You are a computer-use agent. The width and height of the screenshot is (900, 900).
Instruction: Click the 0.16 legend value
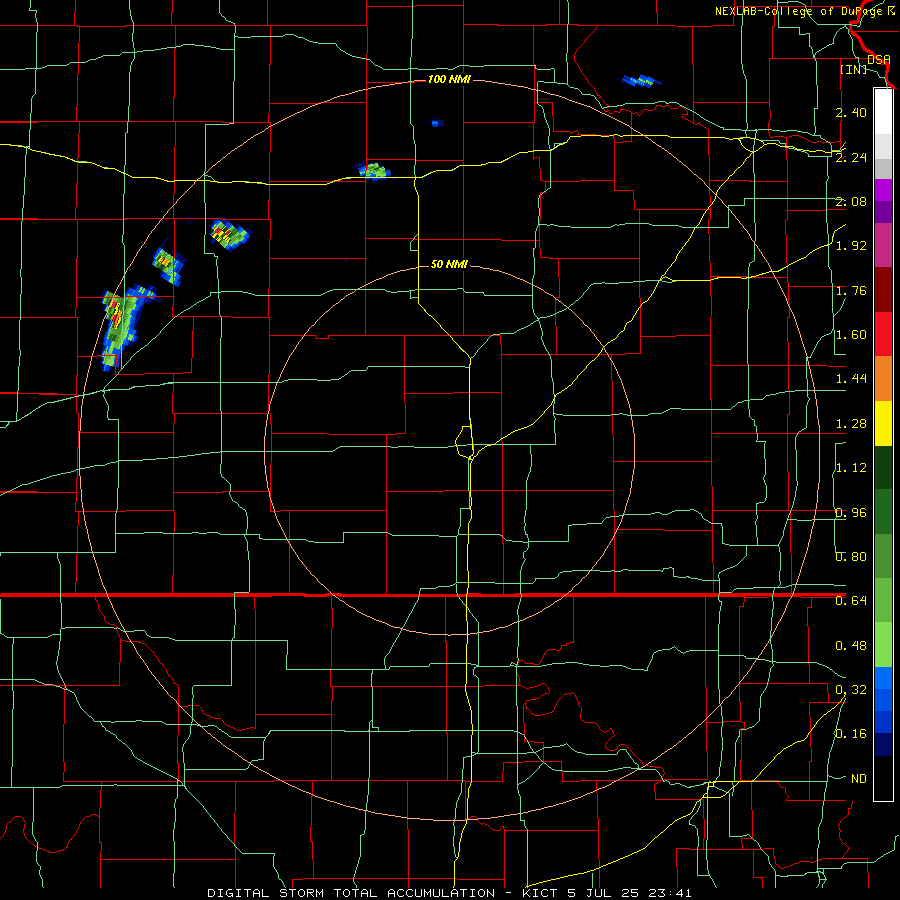point(851,734)
